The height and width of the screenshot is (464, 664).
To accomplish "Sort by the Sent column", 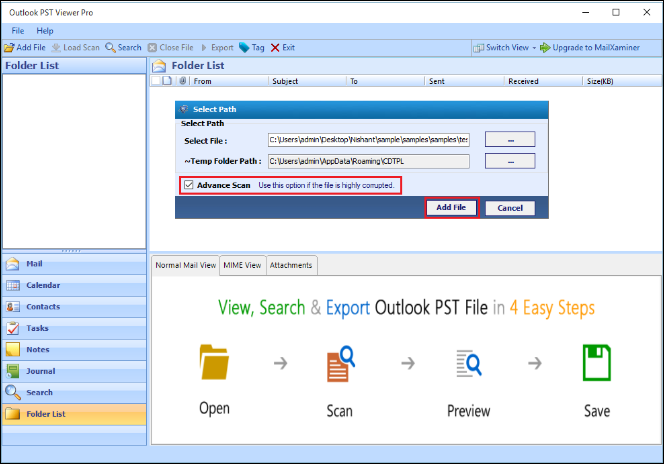I will point(465,81).
